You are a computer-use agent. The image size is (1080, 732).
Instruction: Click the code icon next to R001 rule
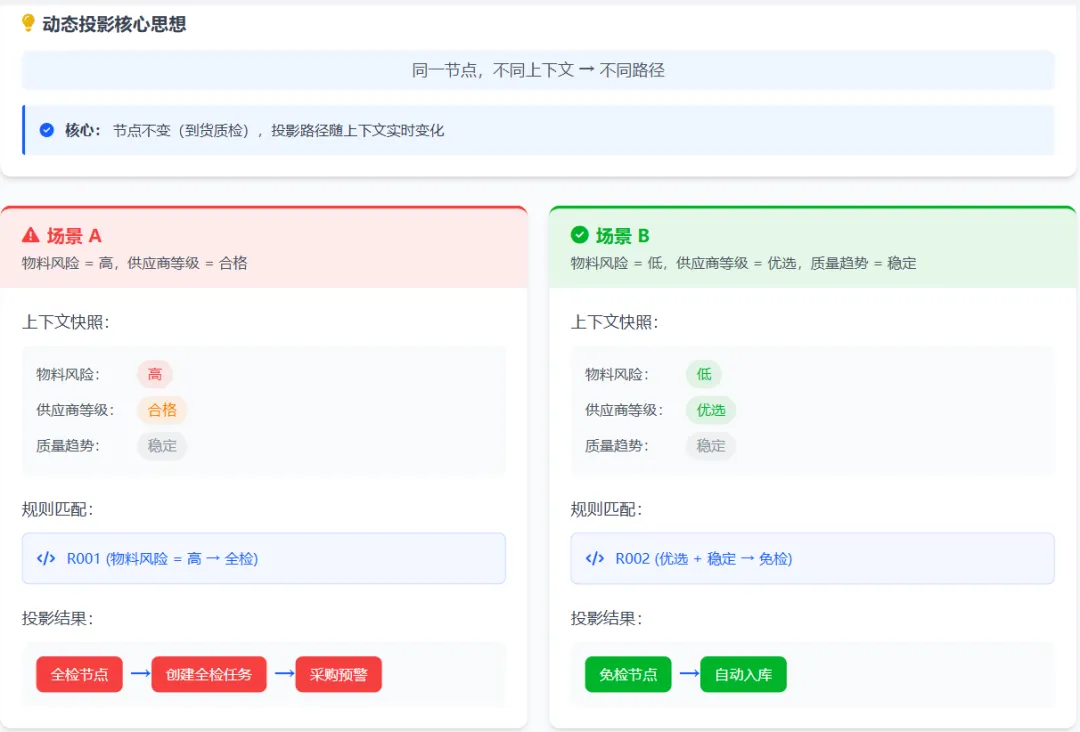[x=46, y=558]
